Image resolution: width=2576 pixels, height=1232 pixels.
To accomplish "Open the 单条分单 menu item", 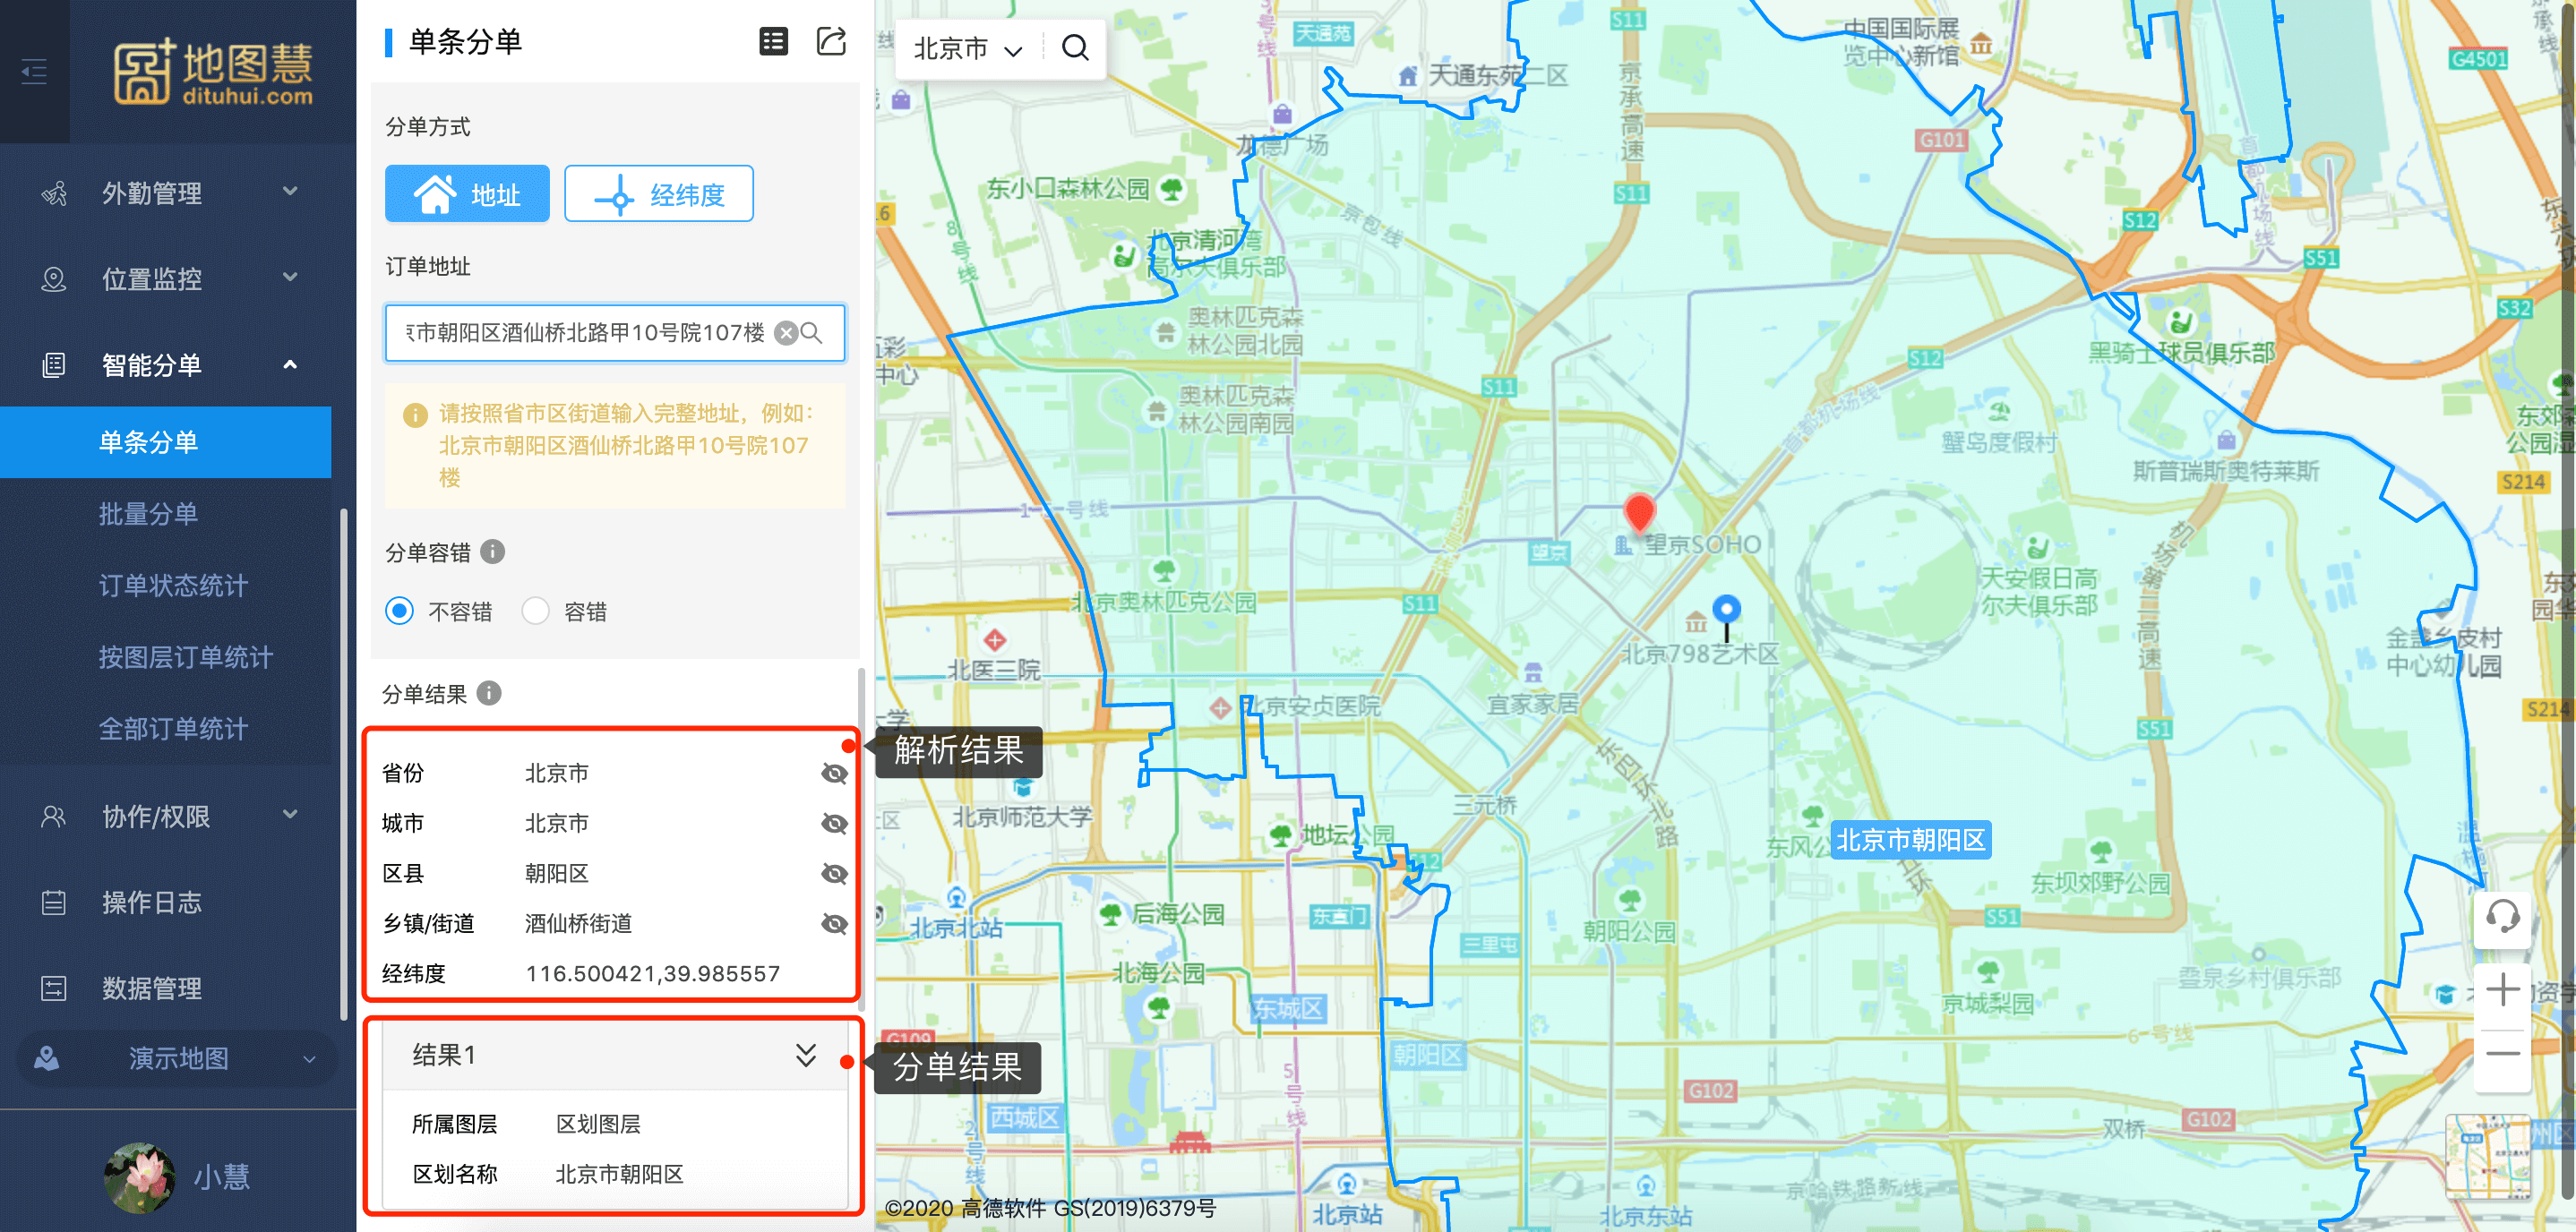I will point(166,442).
